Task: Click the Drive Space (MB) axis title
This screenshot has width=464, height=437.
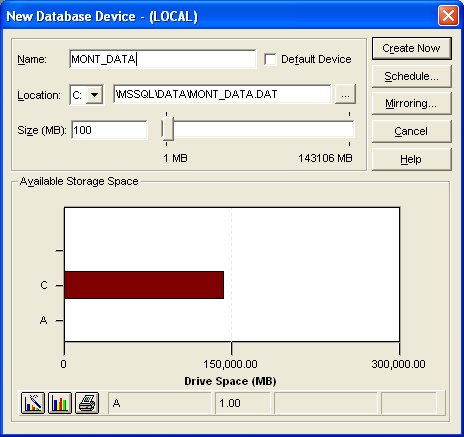Action: (x=230, y=381)
